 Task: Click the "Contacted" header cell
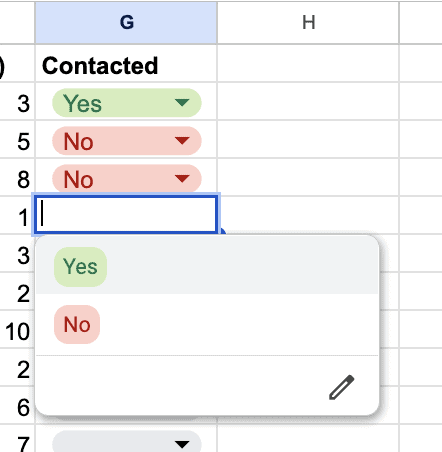(126, 63)
